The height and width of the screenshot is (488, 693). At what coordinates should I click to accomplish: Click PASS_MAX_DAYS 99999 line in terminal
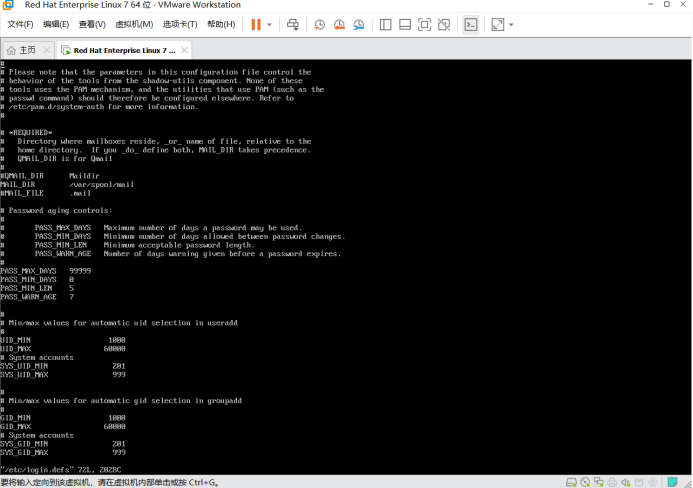[46, 271]
